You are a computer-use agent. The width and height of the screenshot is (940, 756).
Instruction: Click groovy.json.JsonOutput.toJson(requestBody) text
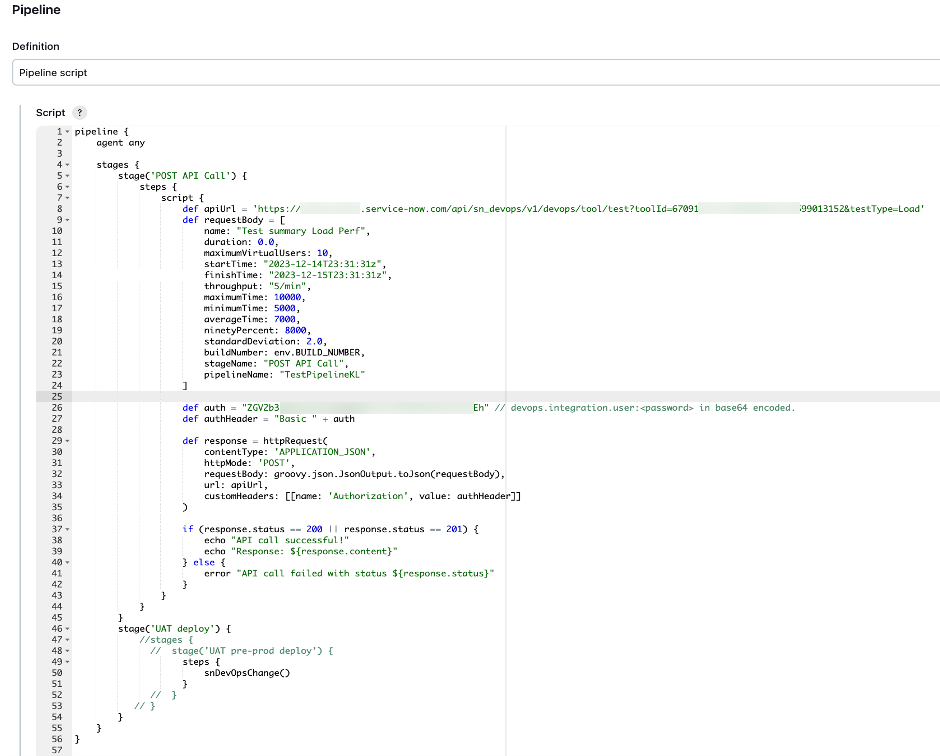[x=387, y=474]
